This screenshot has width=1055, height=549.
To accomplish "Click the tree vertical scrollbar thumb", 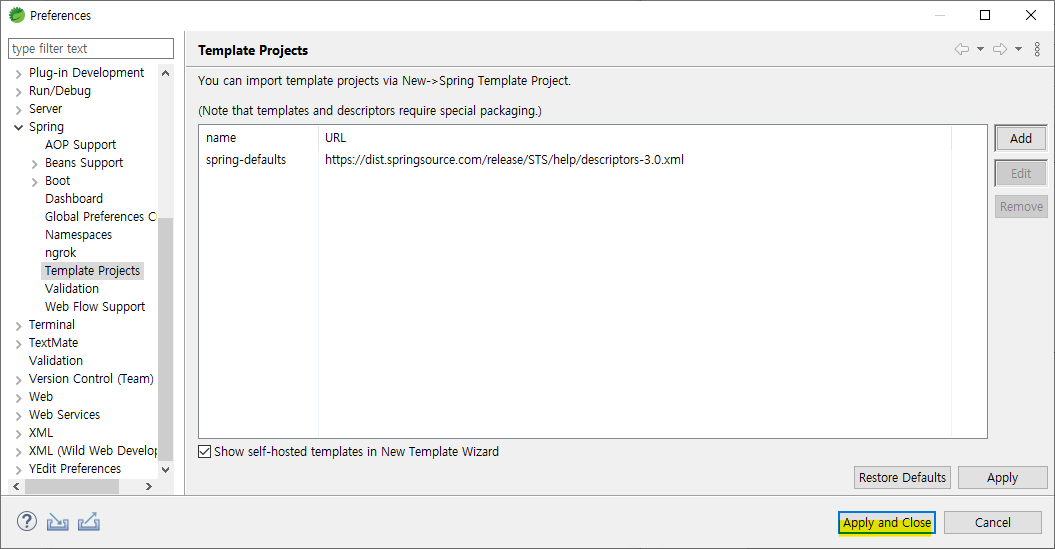I will (x=166, y=338).
